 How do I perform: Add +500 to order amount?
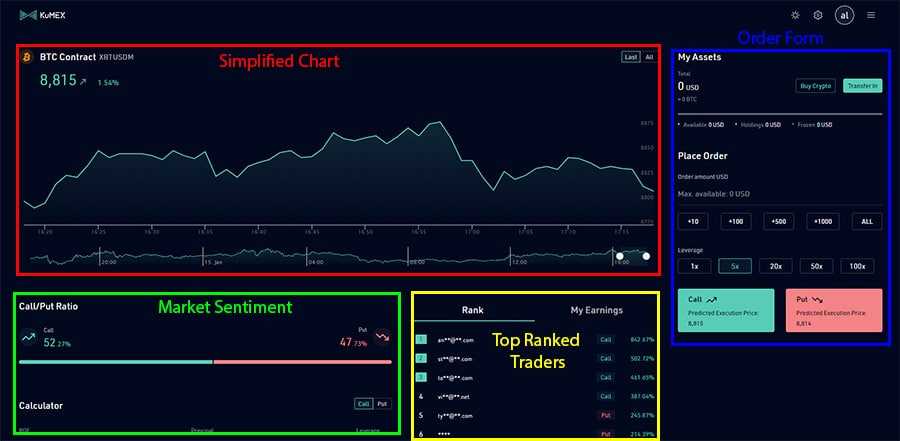click(779, 222)
